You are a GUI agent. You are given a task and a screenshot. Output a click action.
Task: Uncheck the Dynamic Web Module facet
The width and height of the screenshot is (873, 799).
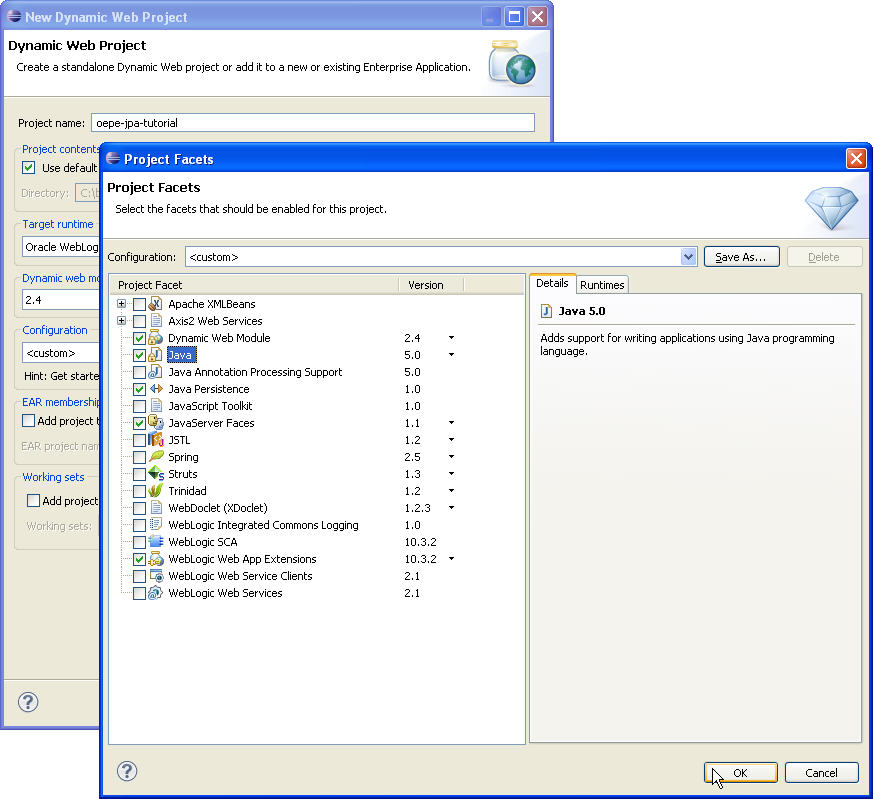coord(139,338)
